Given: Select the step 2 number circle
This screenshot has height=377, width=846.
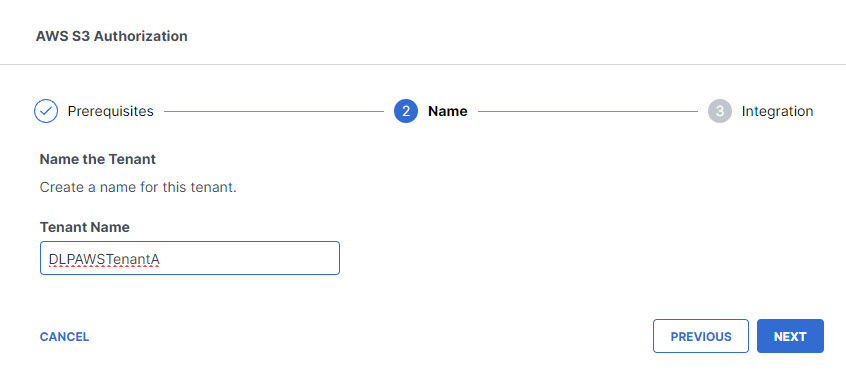Looking at the screenshot, I should click(406, 111).
